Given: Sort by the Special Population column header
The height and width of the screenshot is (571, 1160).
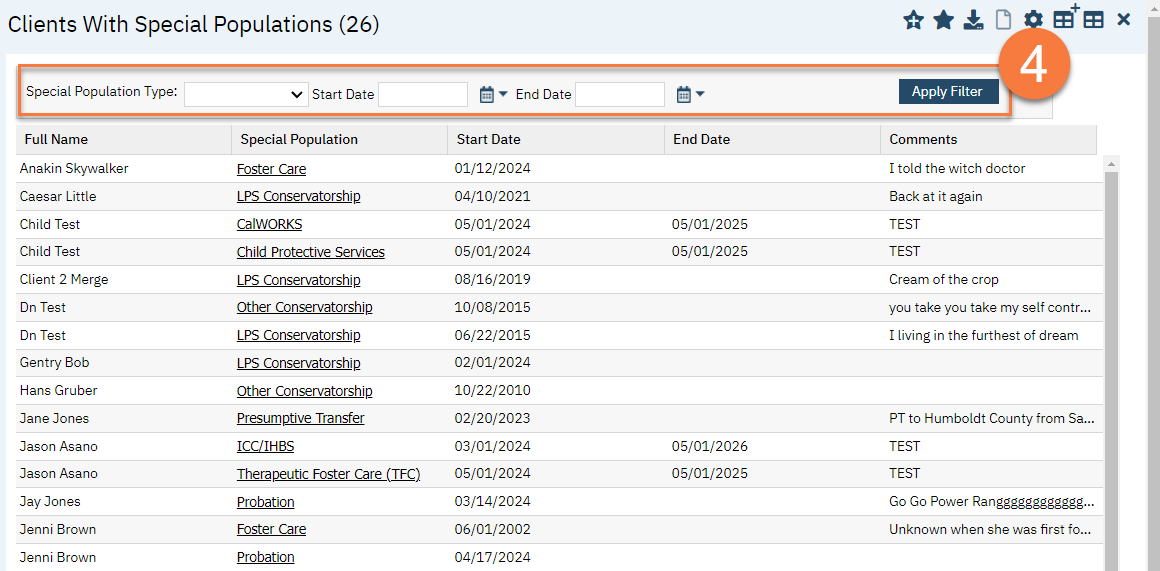Looking at the screenshot, I should coord(299,140).
